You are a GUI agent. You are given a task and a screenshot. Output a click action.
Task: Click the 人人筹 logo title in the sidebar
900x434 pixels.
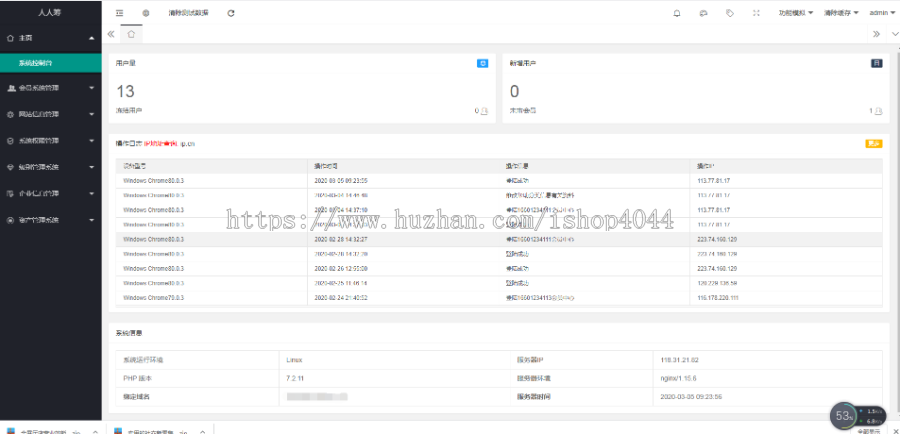pos(49,13)
